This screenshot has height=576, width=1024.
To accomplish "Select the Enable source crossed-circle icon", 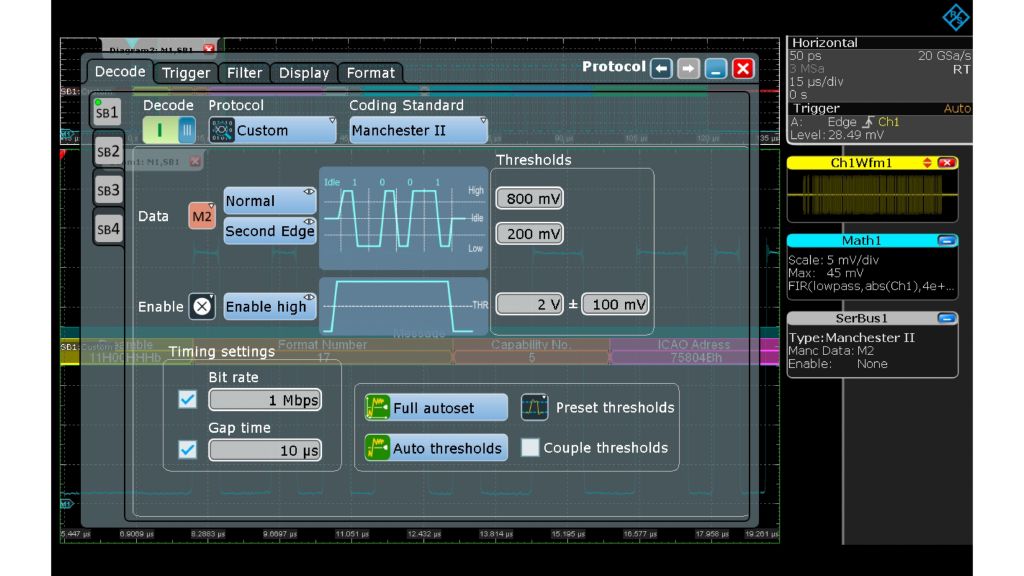I will tap(202, 307).
